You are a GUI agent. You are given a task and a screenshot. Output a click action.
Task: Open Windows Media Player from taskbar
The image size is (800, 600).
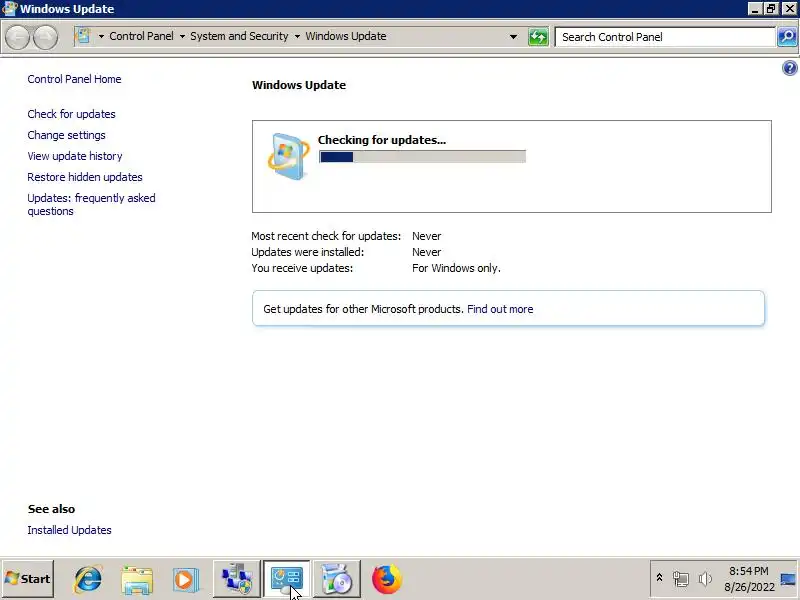coord(185,580)
